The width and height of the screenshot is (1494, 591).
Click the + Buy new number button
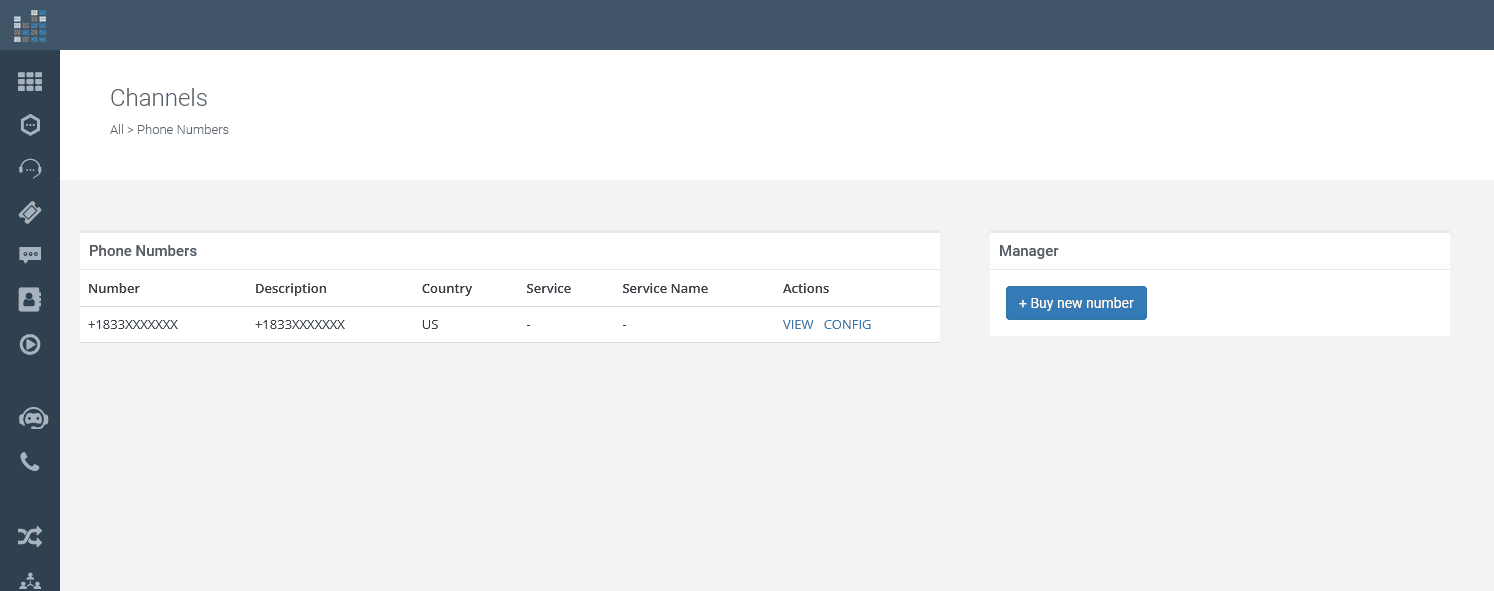[1076, 303]
